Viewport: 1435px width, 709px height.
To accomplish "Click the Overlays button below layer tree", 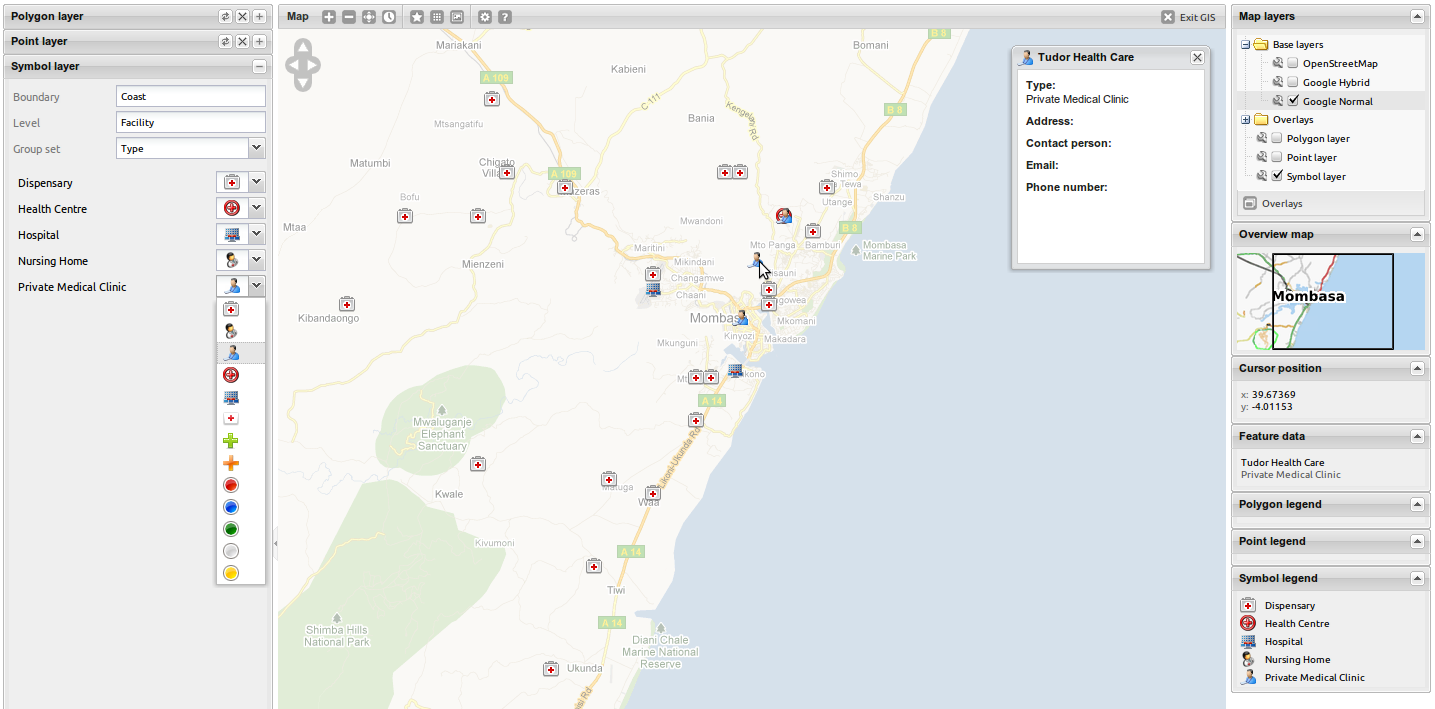I will pyautogui.click(x=1274, y=203).
